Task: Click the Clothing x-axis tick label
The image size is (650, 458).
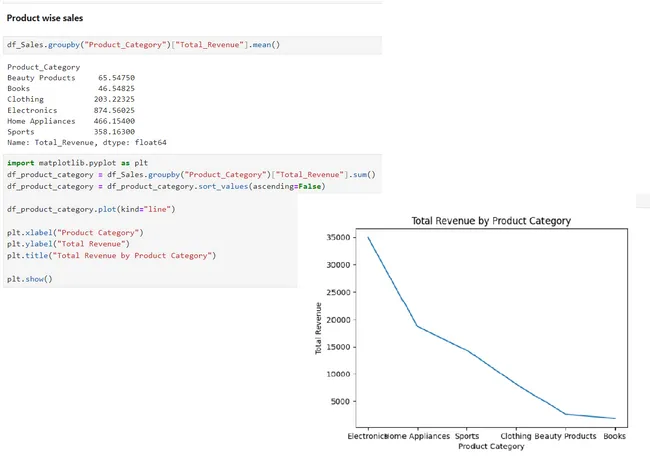Action: (x=516, y=436)
